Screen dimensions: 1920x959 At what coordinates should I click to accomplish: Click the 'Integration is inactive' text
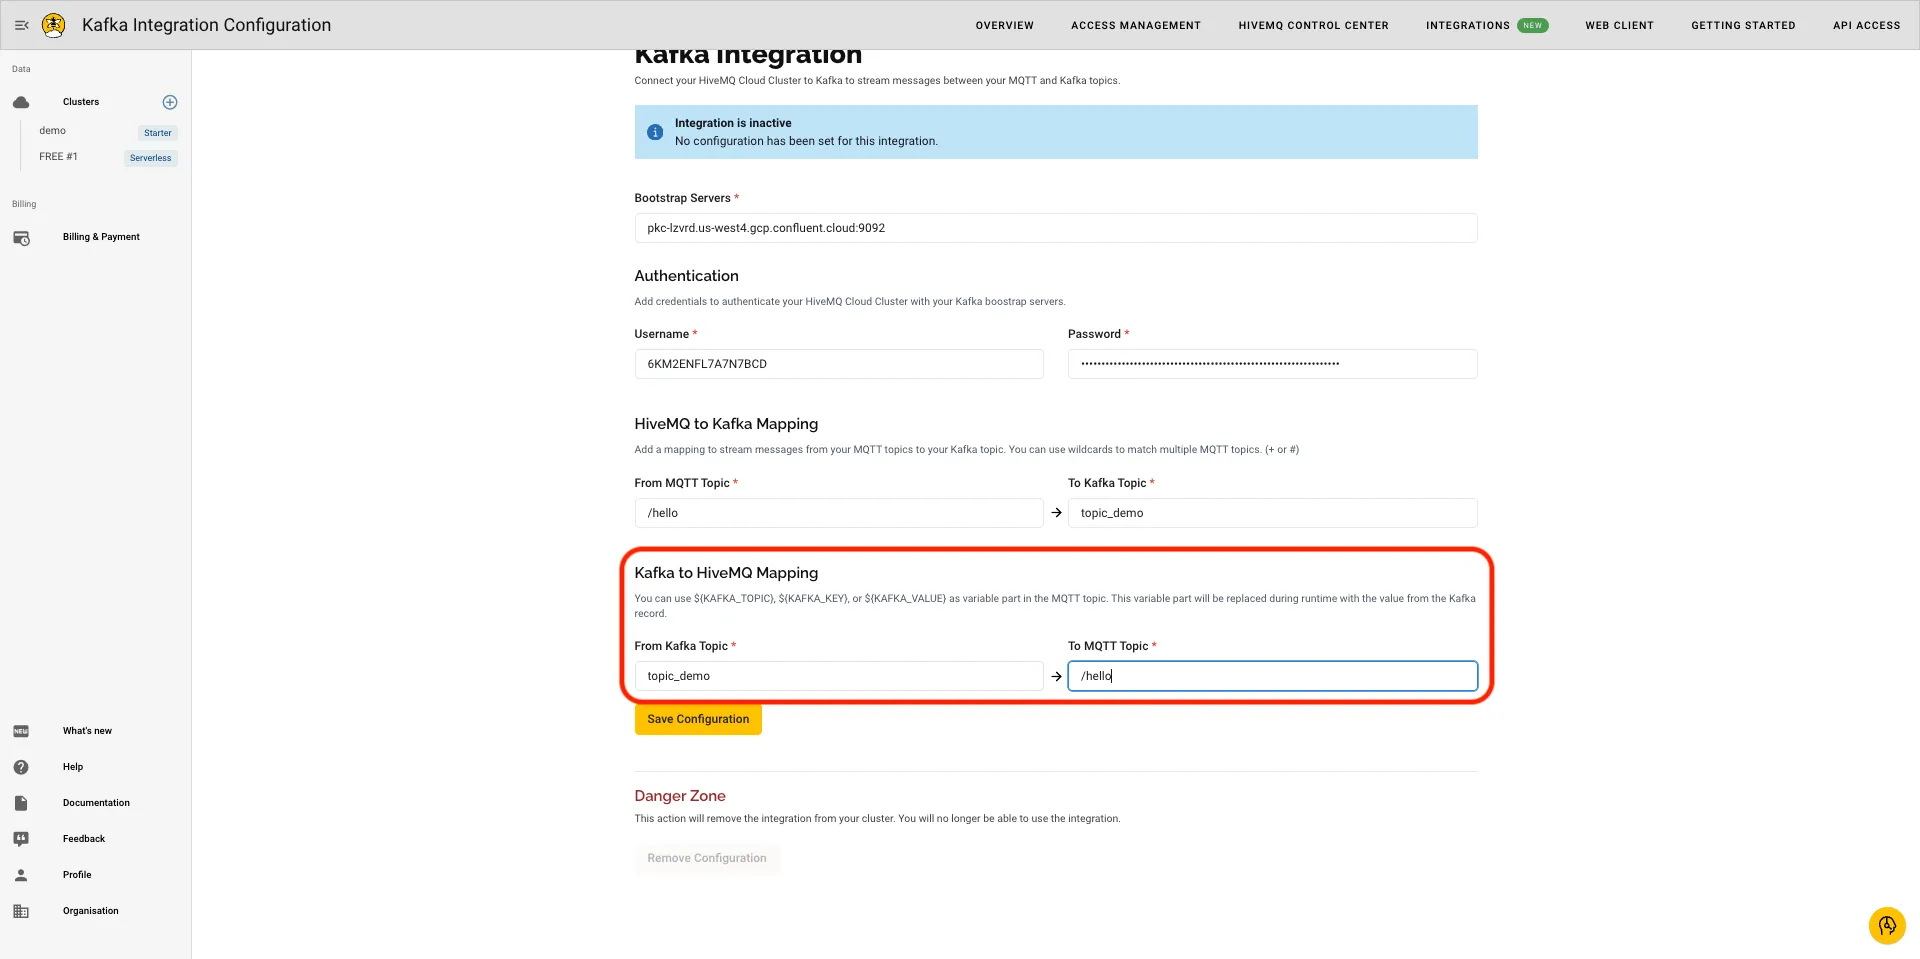click(733, 123)
